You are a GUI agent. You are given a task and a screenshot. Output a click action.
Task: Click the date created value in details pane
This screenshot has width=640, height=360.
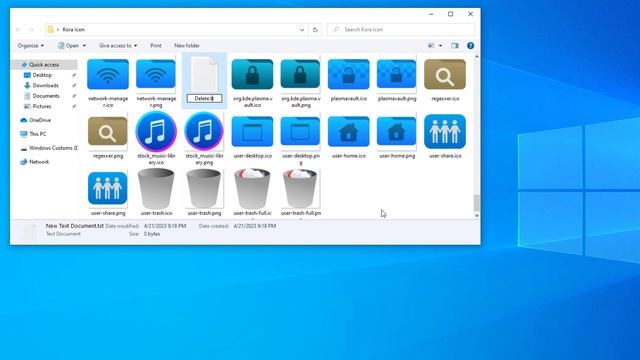pos(255,226)
